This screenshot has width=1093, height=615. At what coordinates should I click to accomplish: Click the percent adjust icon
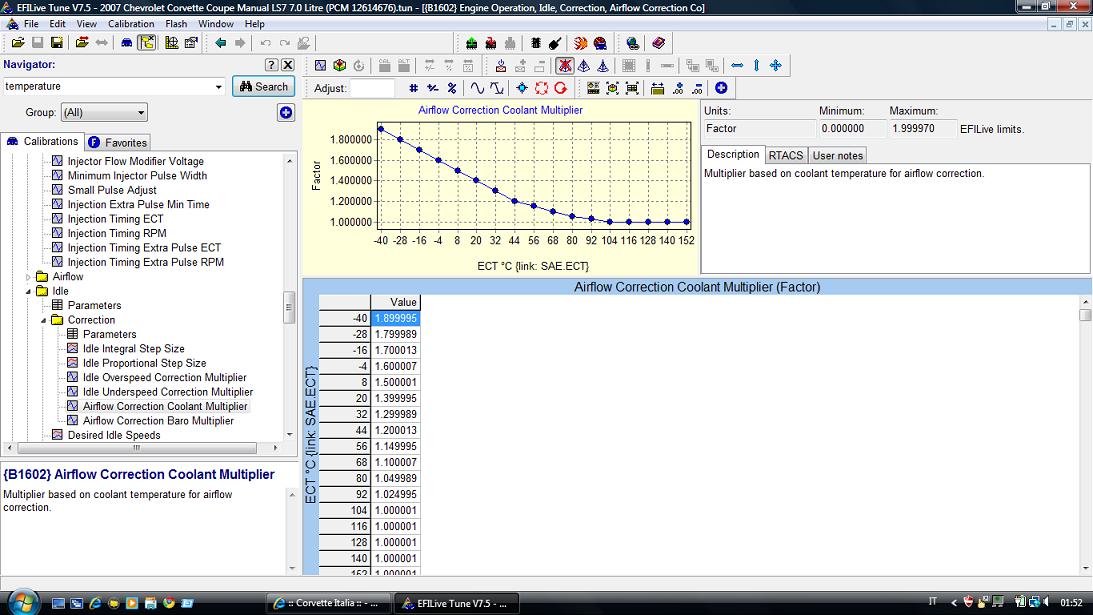(x=452, y=88)
